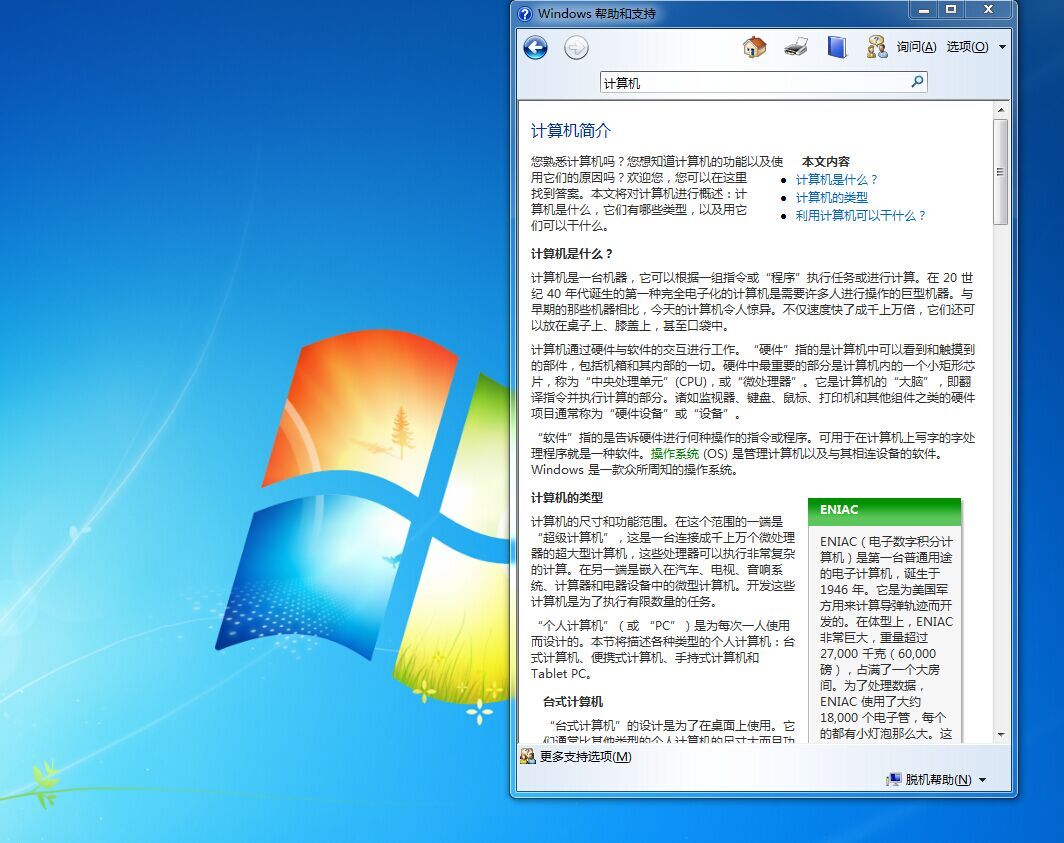Open the green 操作系统 definition link

point(674,453)
